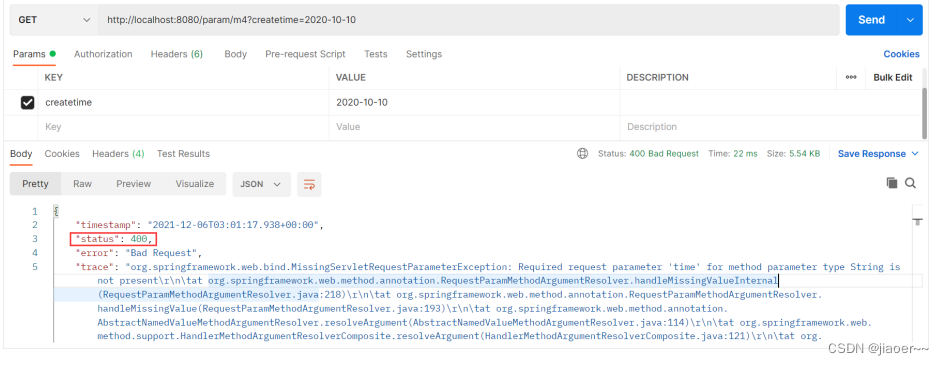Open the Tests tab
The image size is (944, 365).
click(x=376, y=54)
